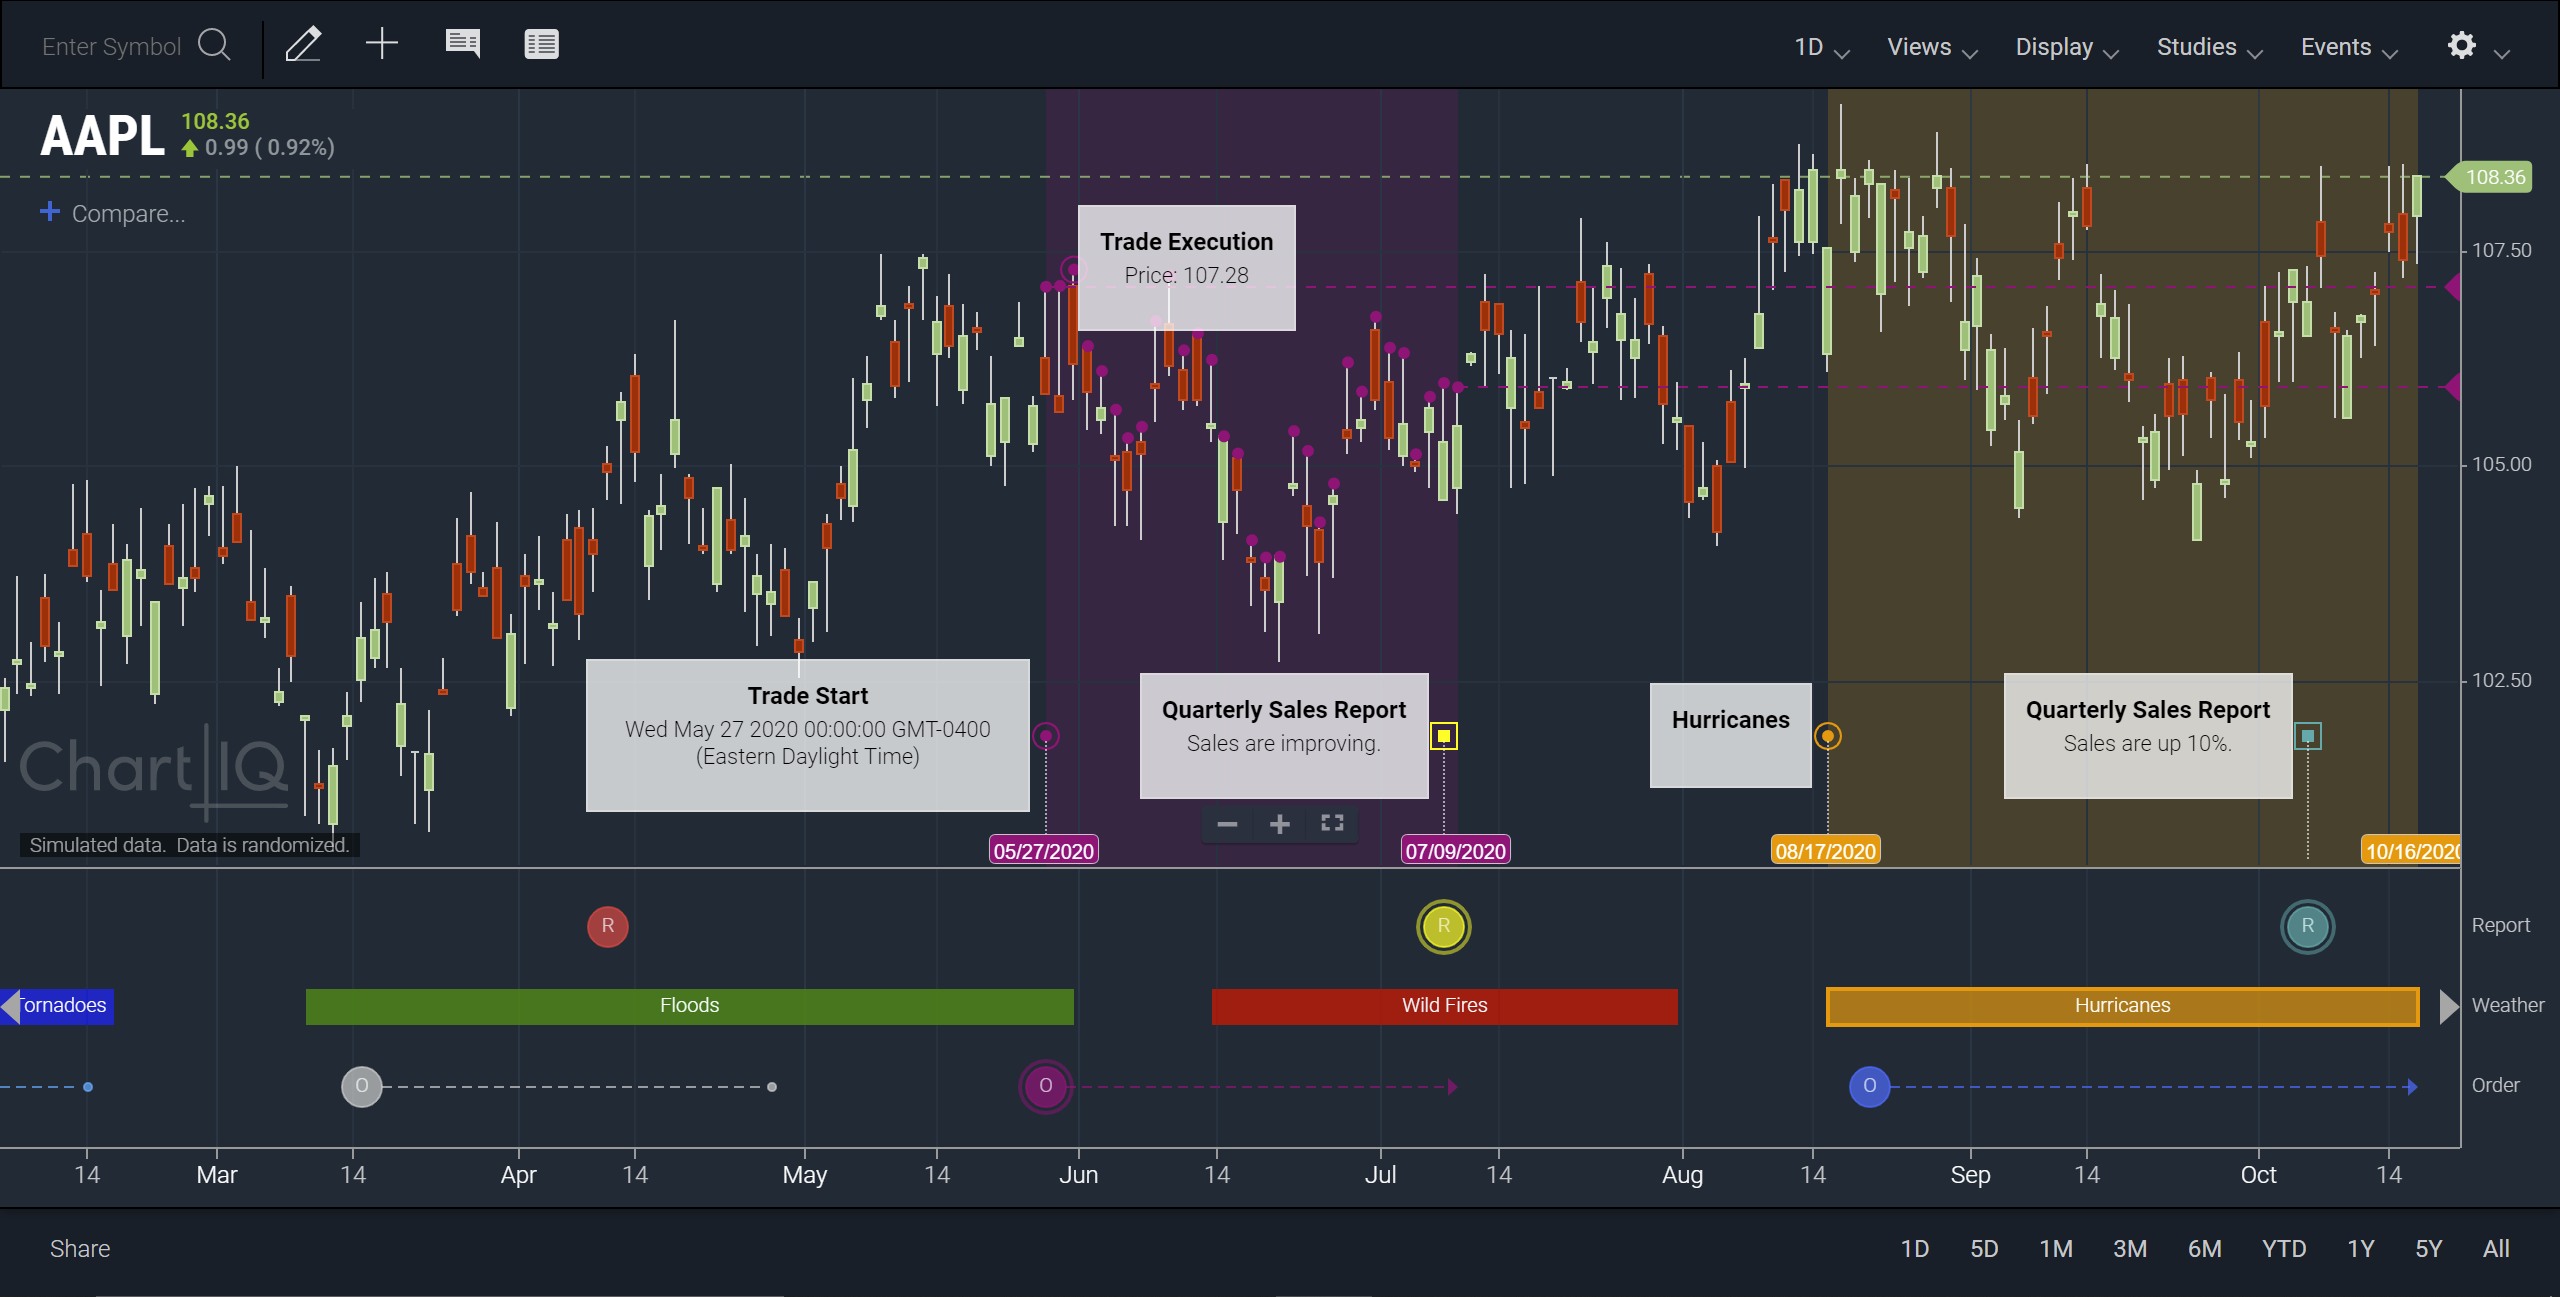Expand the Events dropdown
Image resolution: width=2560 pixels, height=1297 pixels.
click(2349, 47)
